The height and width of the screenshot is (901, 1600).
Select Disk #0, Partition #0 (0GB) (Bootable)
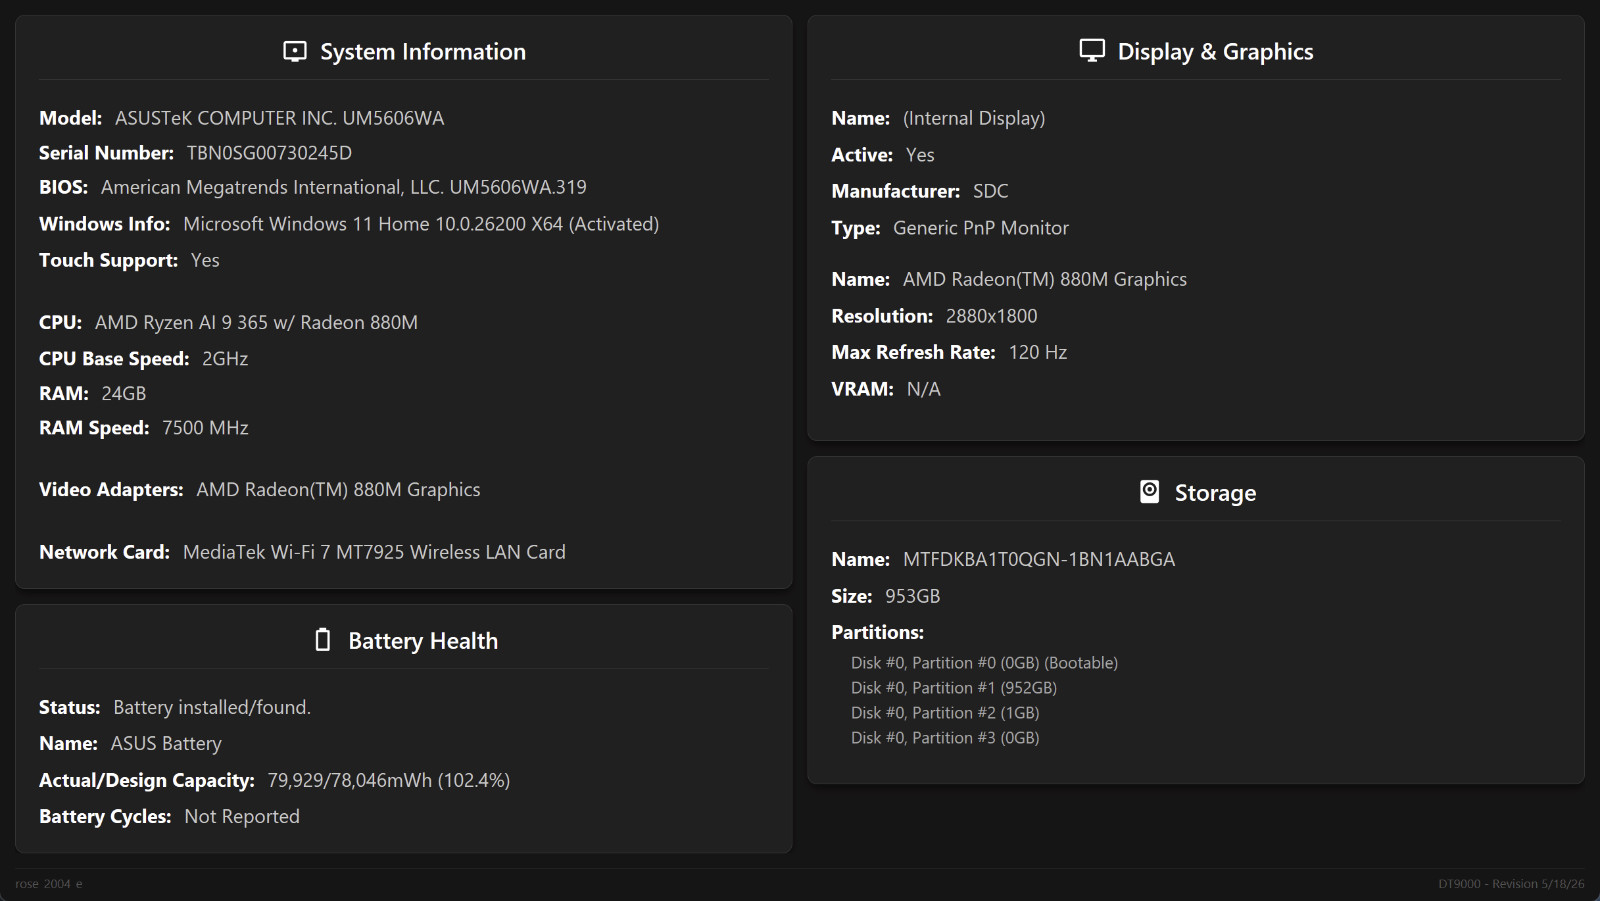[985, 663]
